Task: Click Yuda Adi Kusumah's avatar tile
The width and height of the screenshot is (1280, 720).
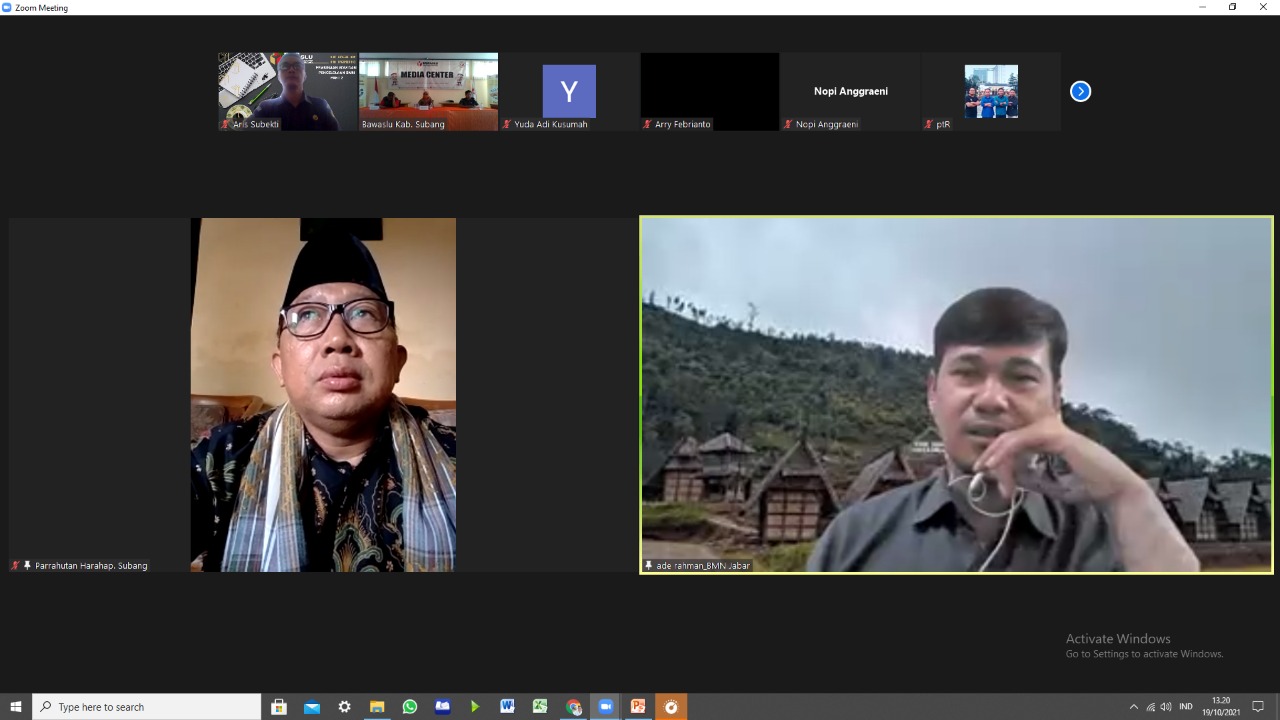Action: click(x=569, y=91)
